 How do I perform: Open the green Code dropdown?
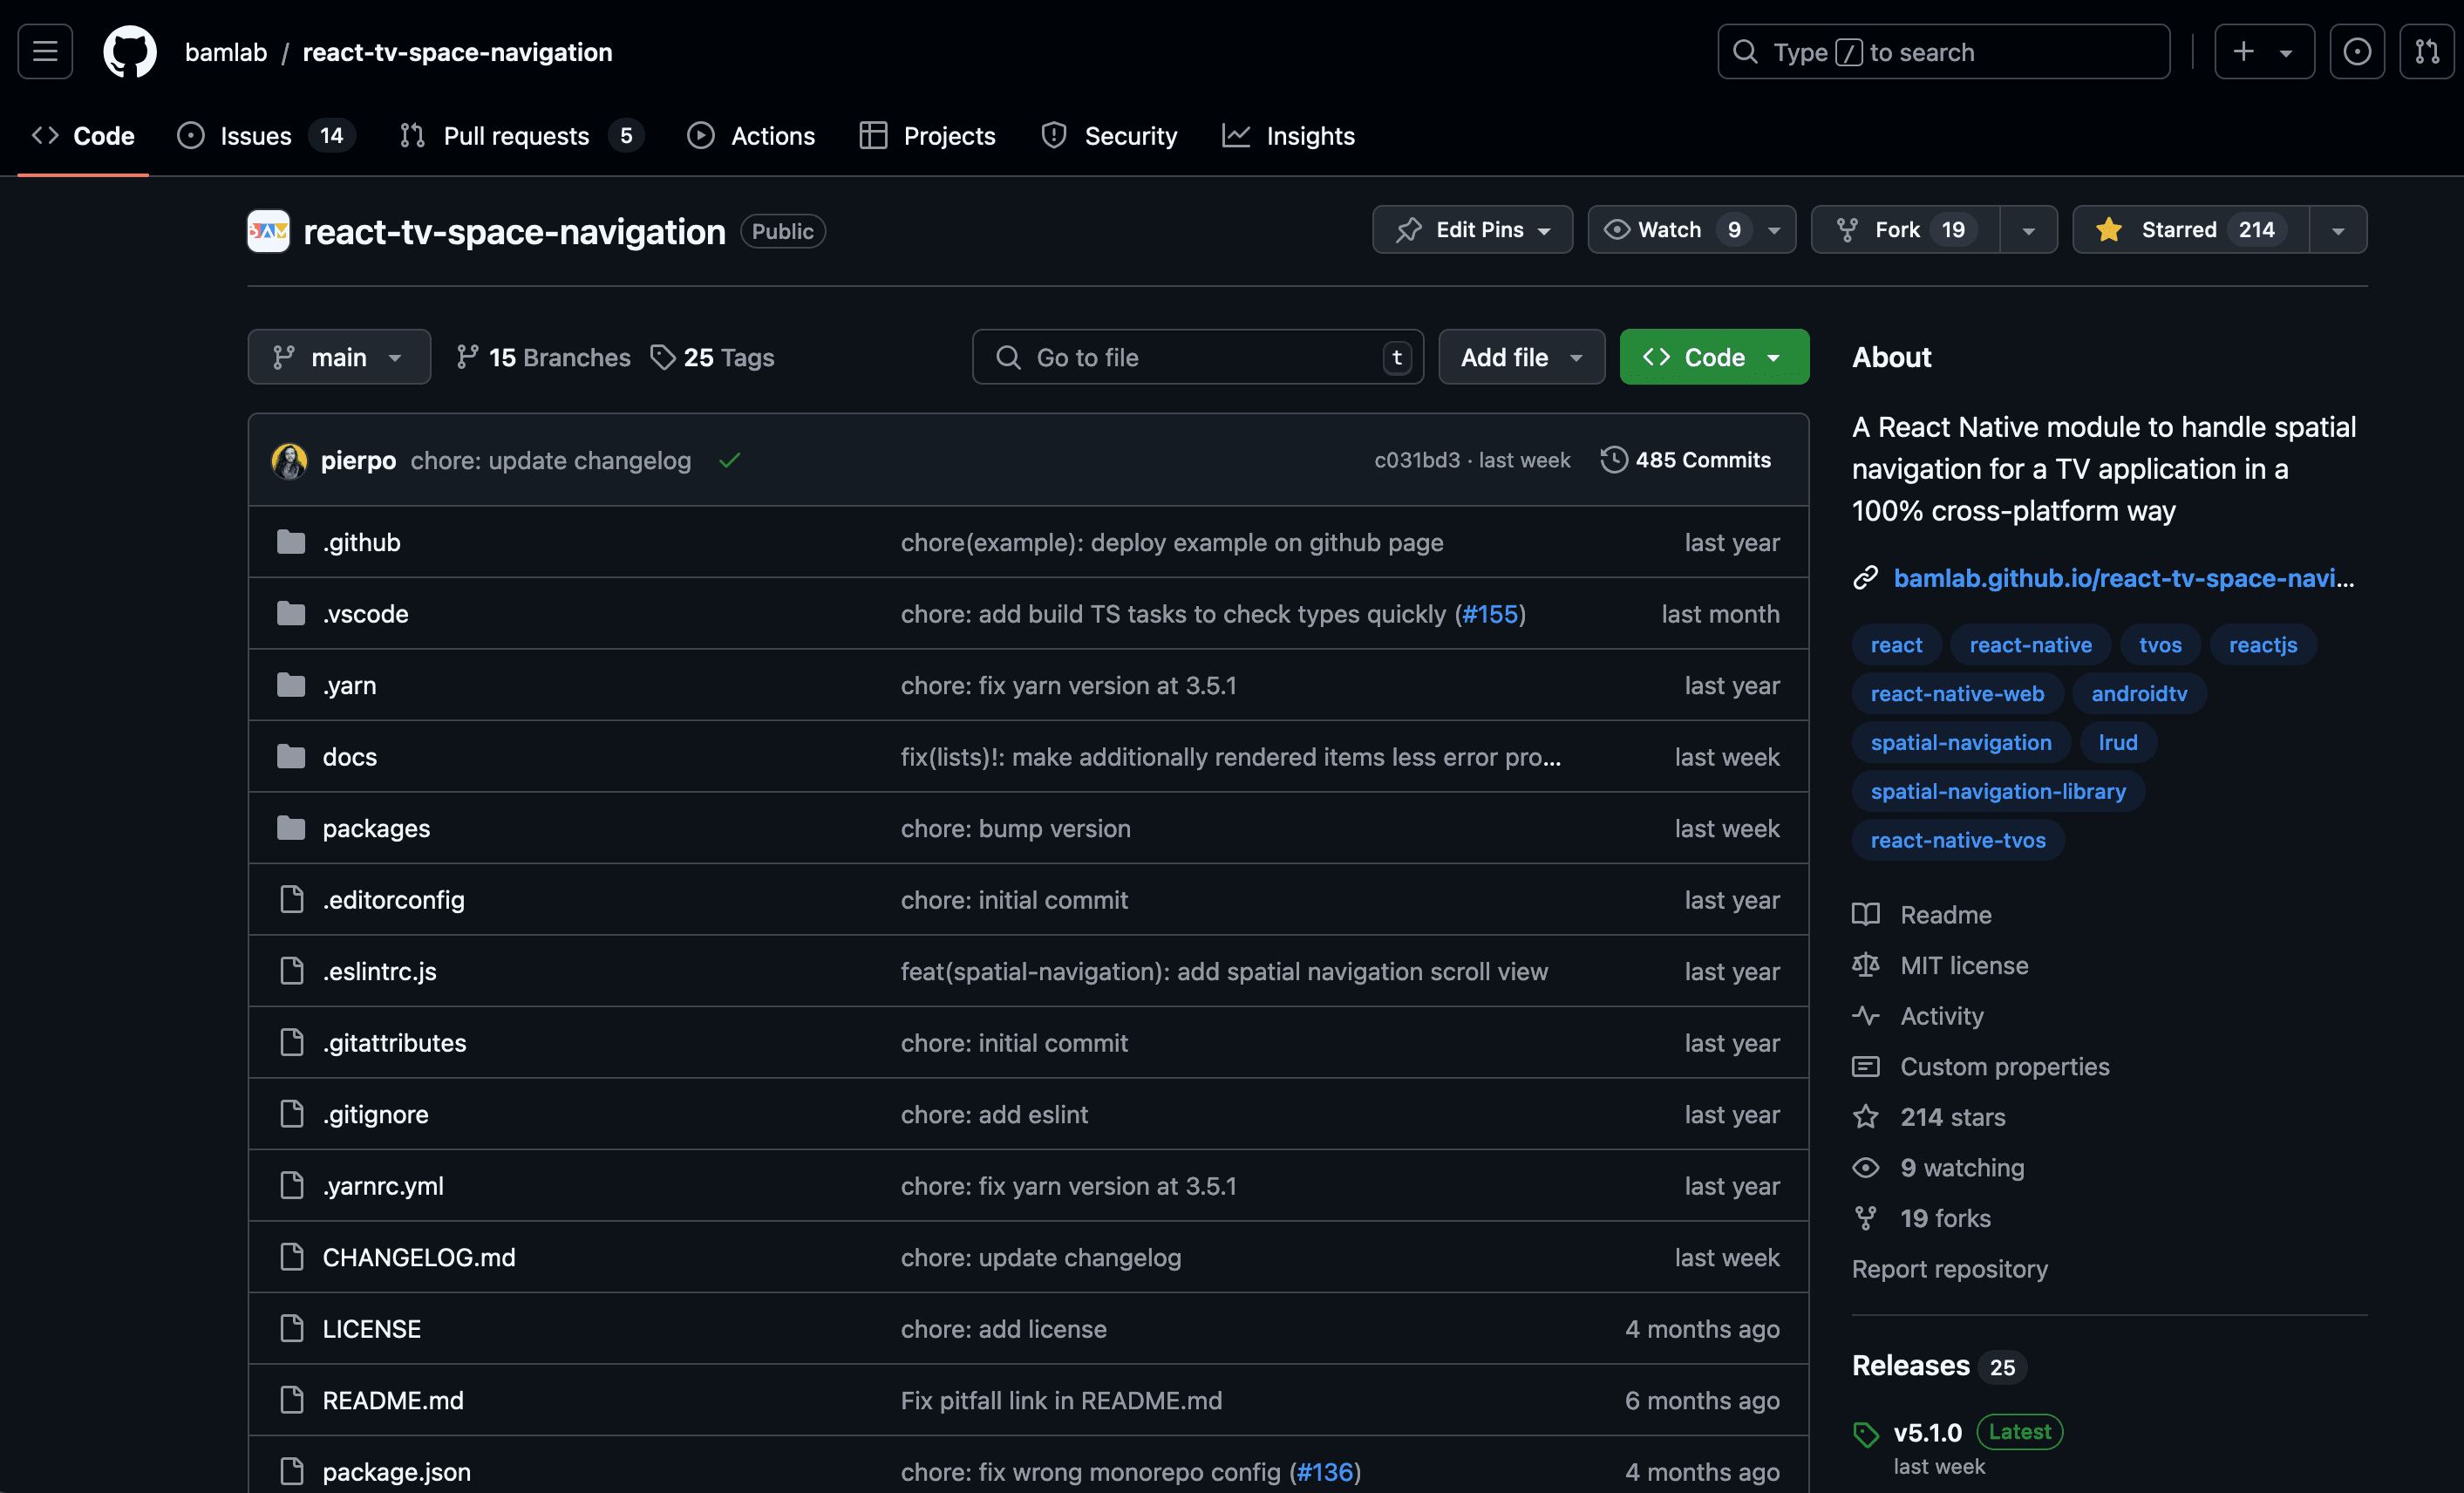[x=1714, y=357]
